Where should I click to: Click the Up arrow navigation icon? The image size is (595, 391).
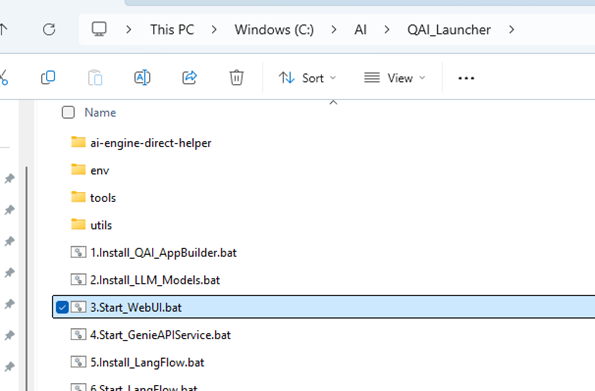coord(3,29)
